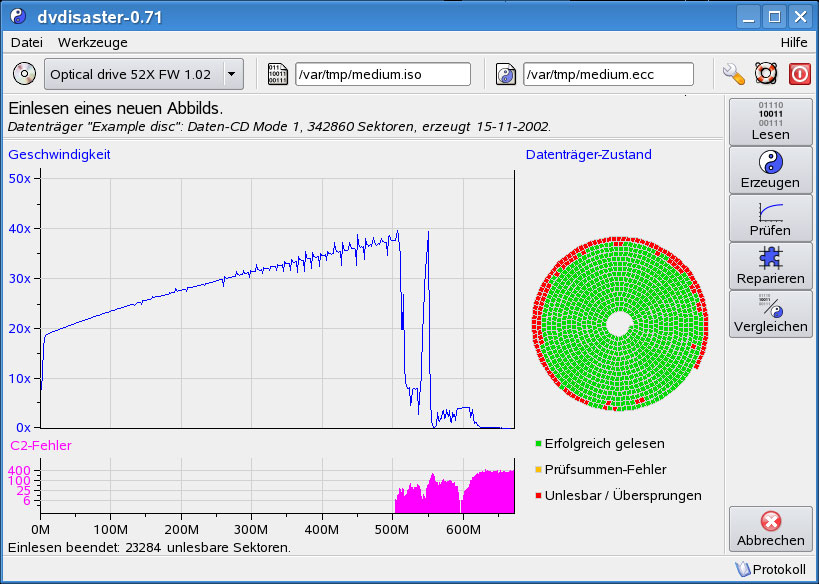
Task: Click the Reparieren puzzle button
Action: coord(770,266)
